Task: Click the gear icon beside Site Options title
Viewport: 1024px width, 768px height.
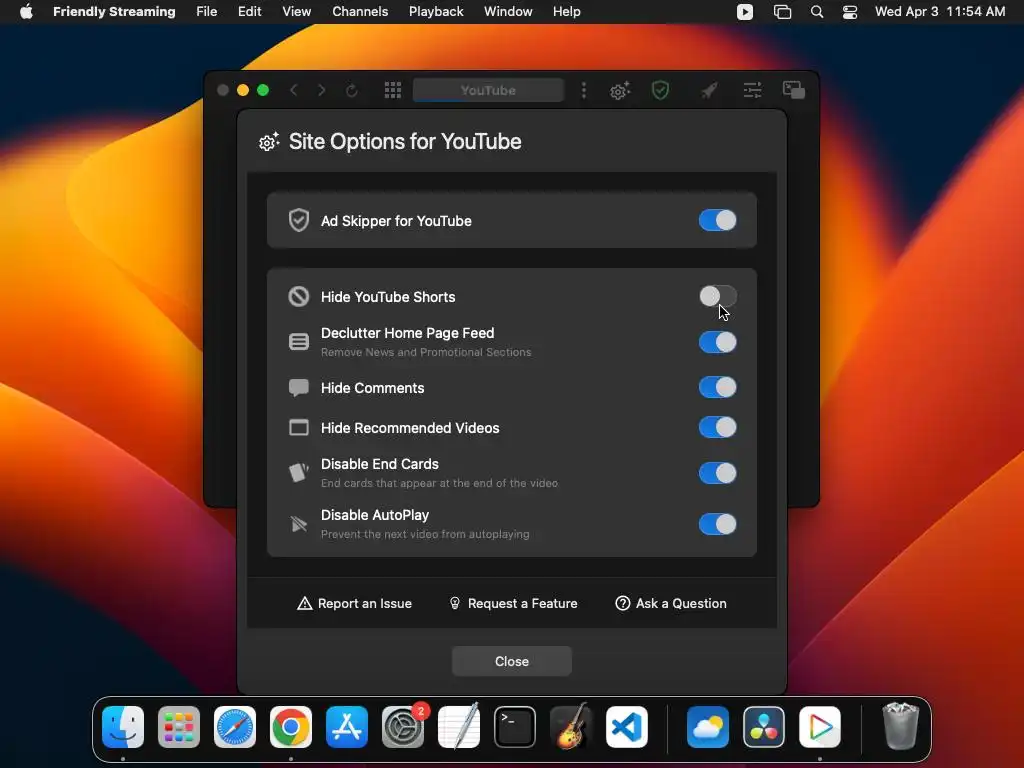Action: pyautogui.click(x=268, y=142)
